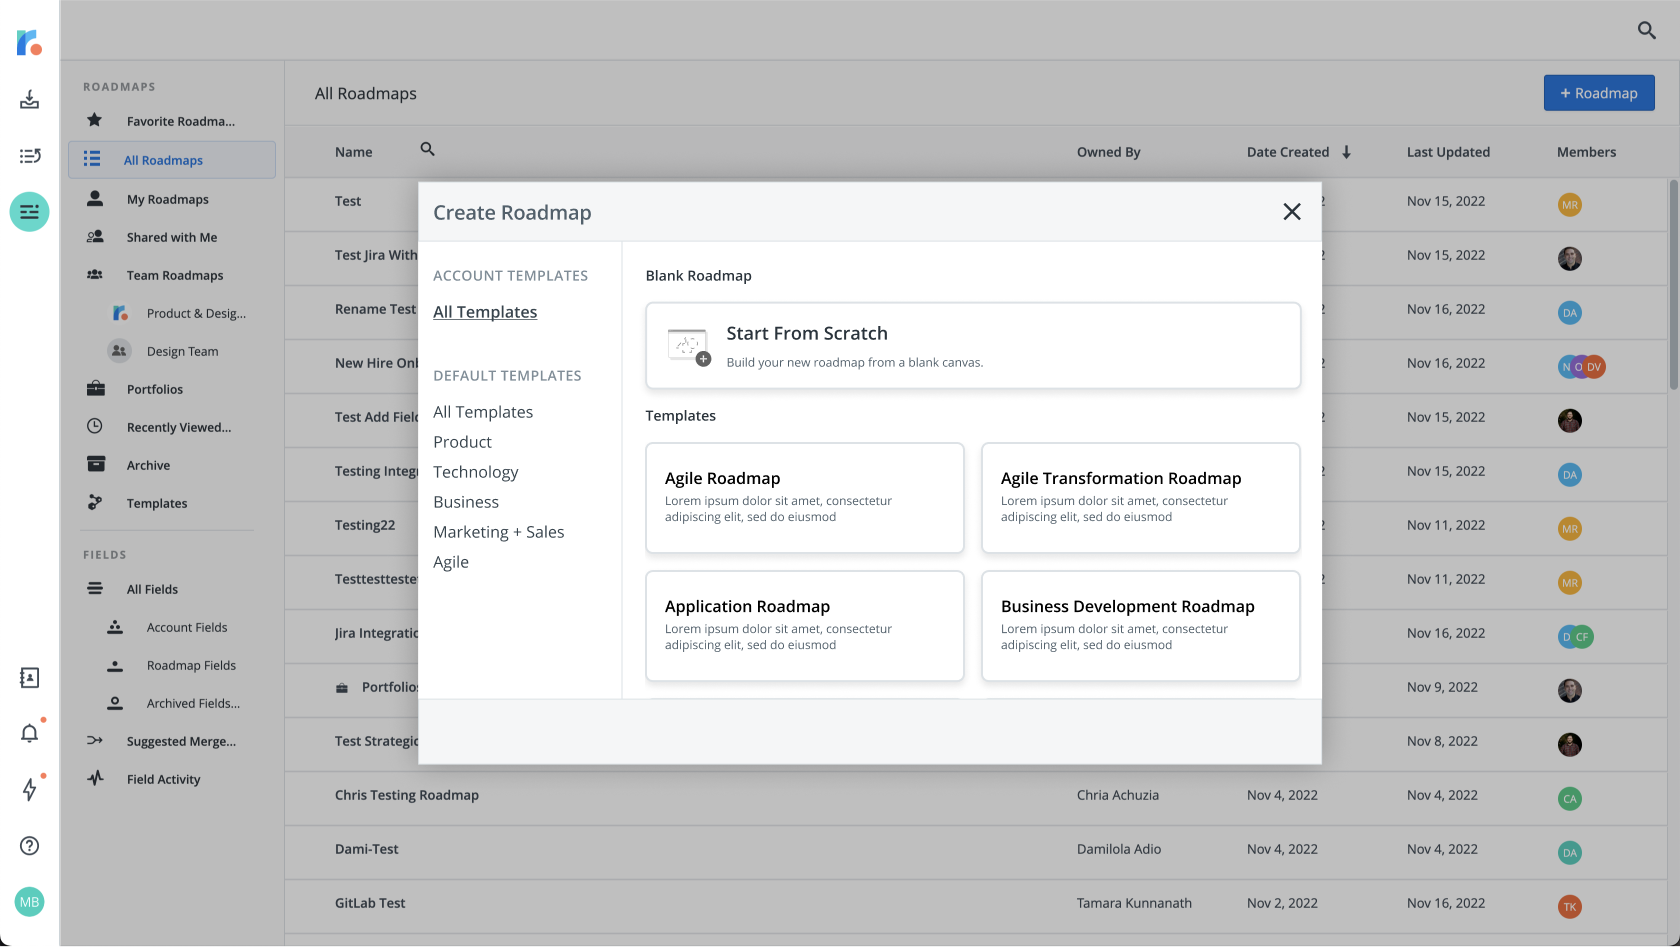
Task: Select the Marketing + Sales template category
Action: (x=498, y=531)
